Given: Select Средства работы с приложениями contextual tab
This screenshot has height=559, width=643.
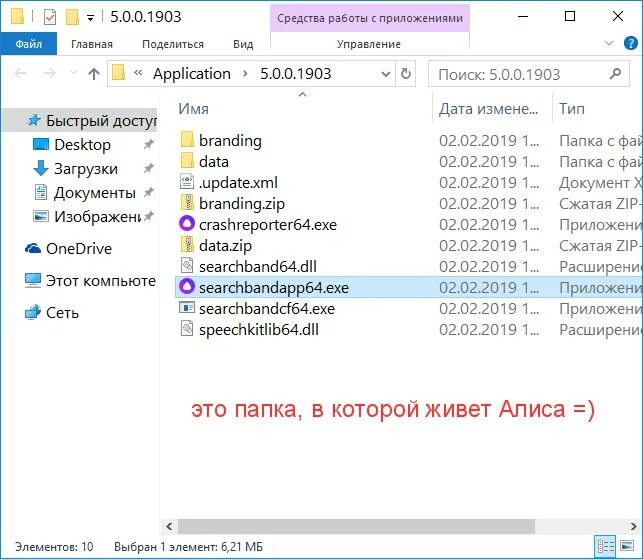Looking at the screenshot, I should (369, 18).
